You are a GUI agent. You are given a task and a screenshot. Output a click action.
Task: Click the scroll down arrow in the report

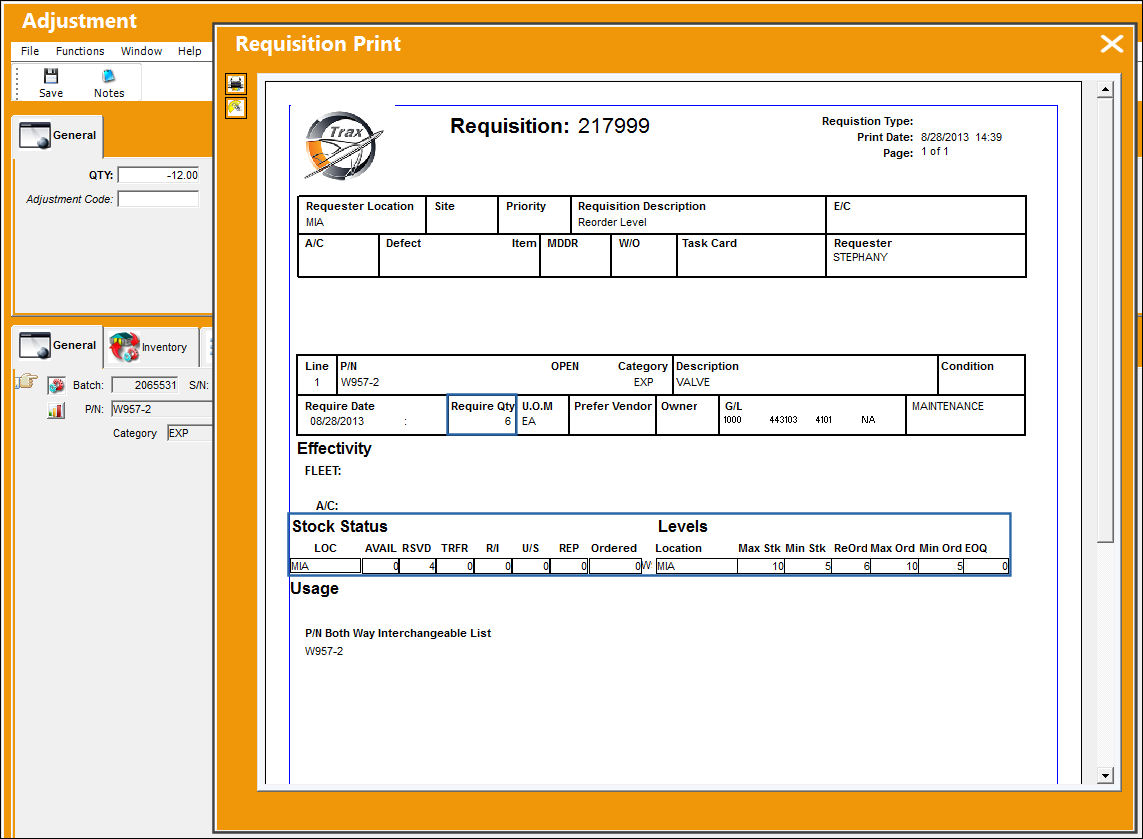[x=1105, y=776]
